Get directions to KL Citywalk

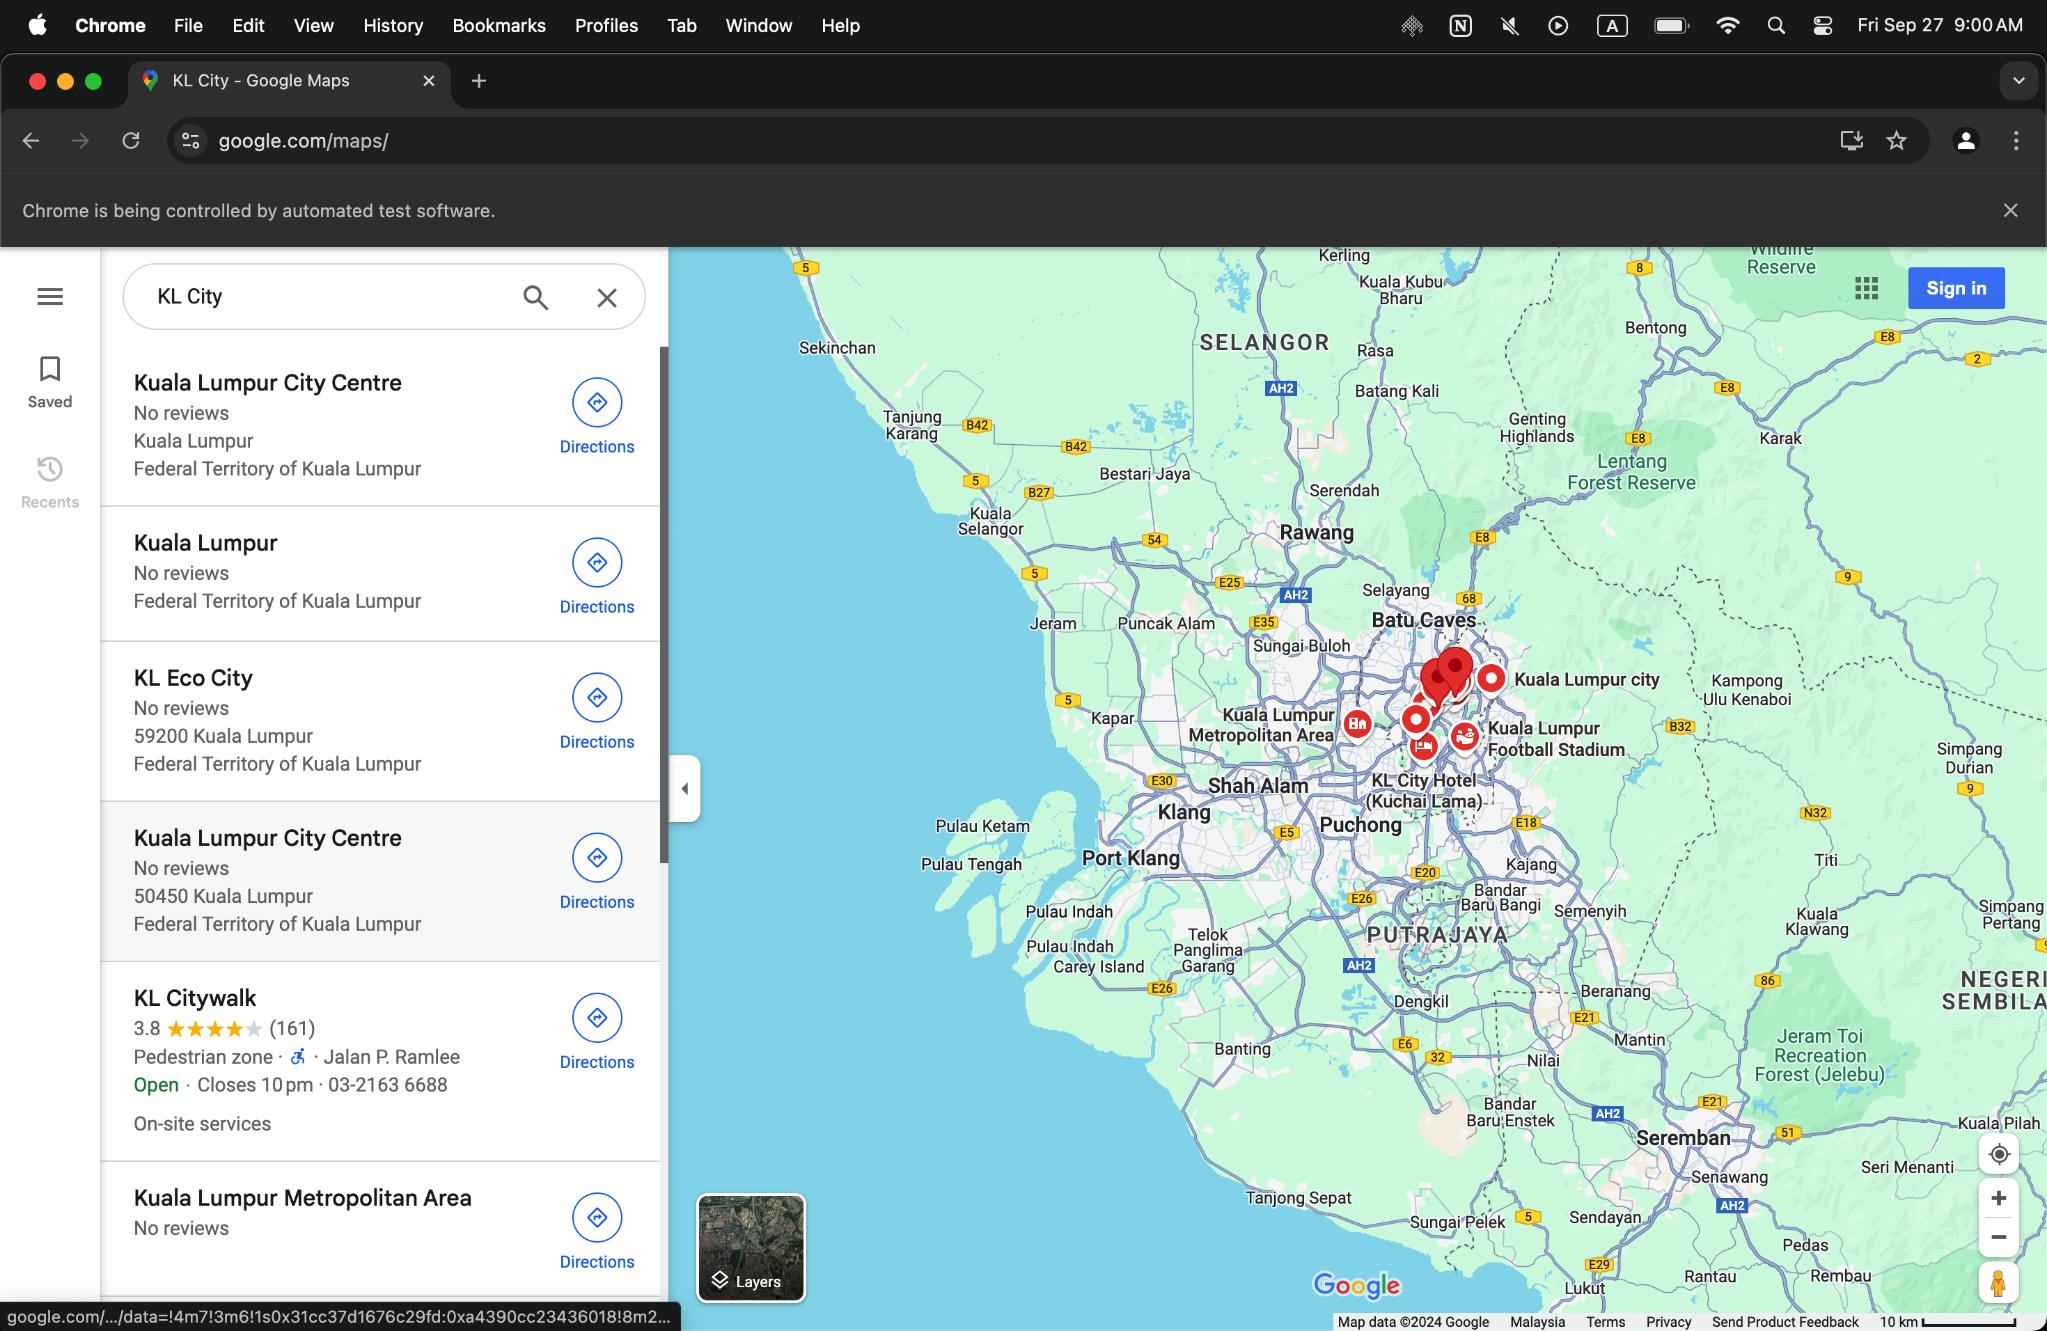point(597,1032)
